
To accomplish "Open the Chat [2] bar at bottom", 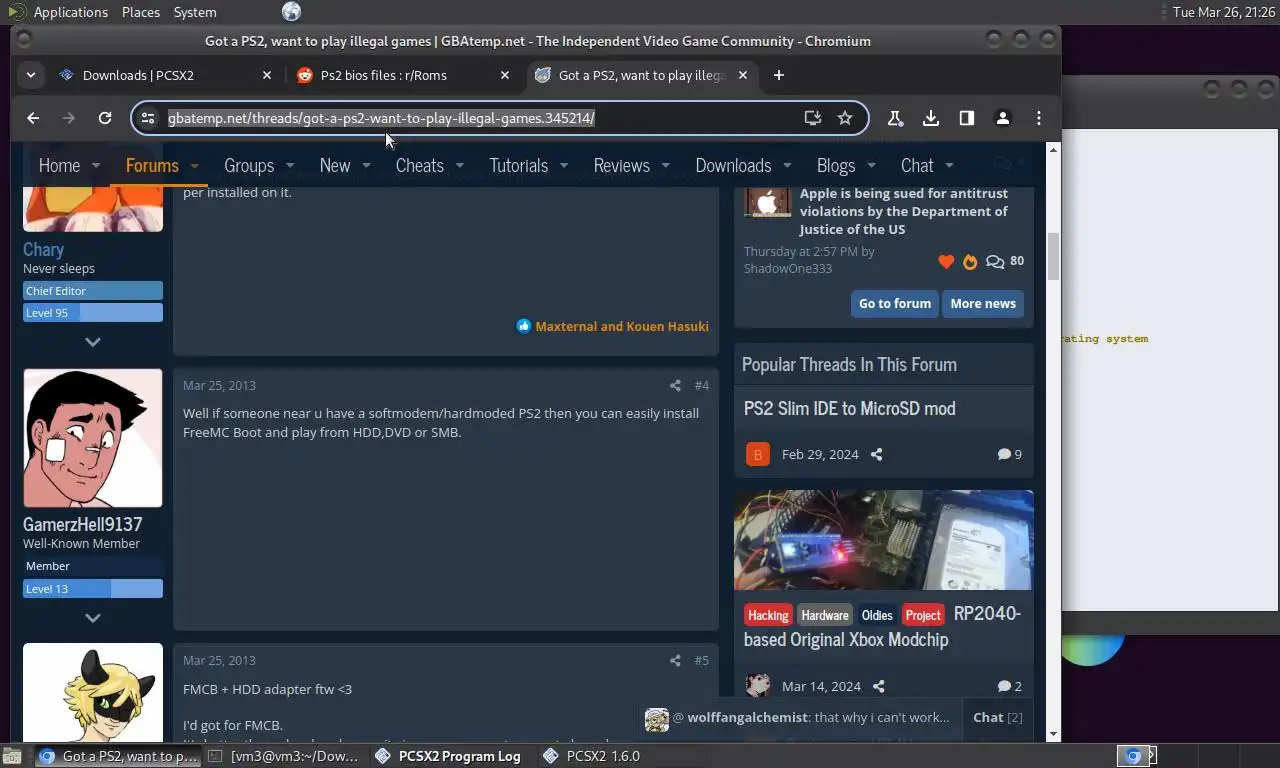I will click(x=998, y=717).
